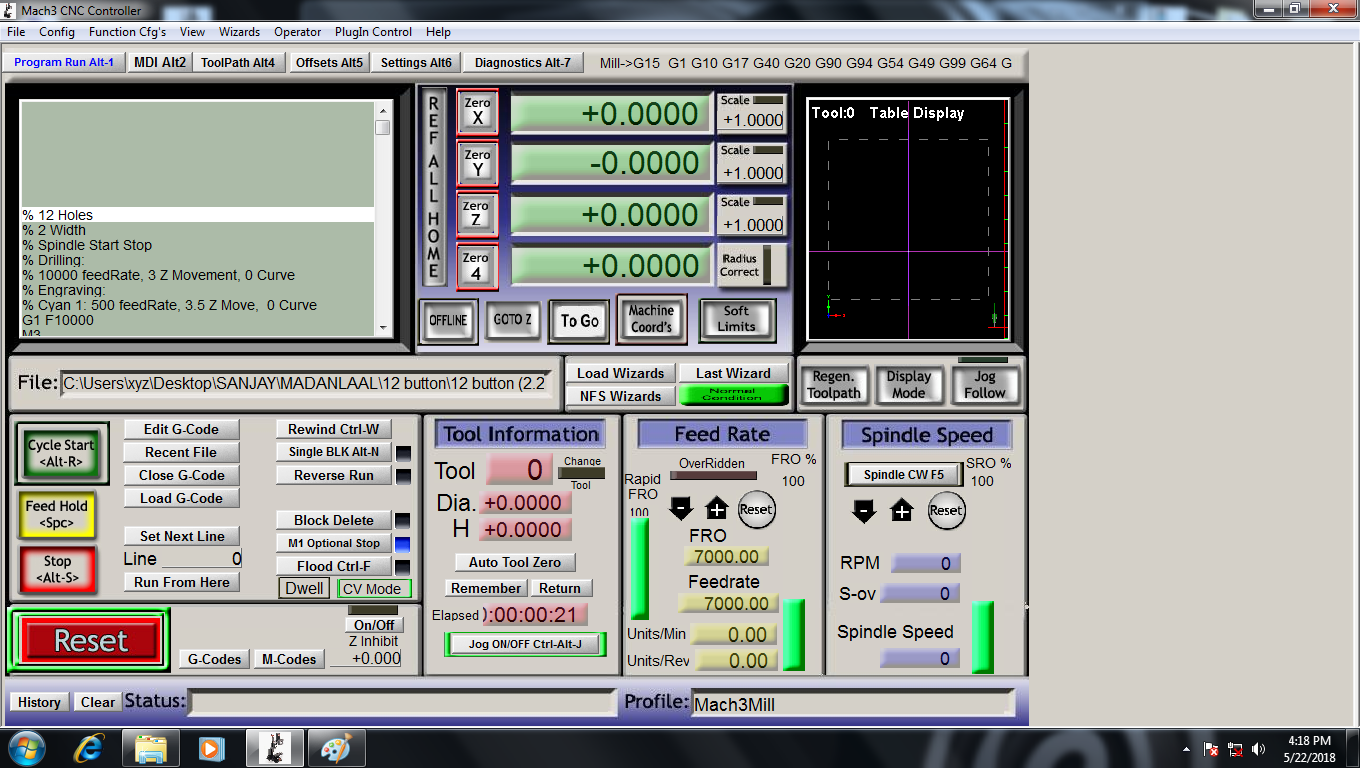This screenshot has height=768, width=1360.
Task: Click Run From Here button
Action: tap(181, 582)
